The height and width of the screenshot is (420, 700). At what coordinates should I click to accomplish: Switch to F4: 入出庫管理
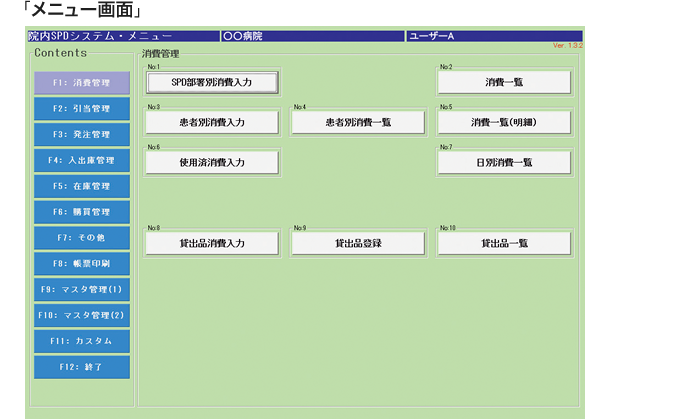coord(82,161)
